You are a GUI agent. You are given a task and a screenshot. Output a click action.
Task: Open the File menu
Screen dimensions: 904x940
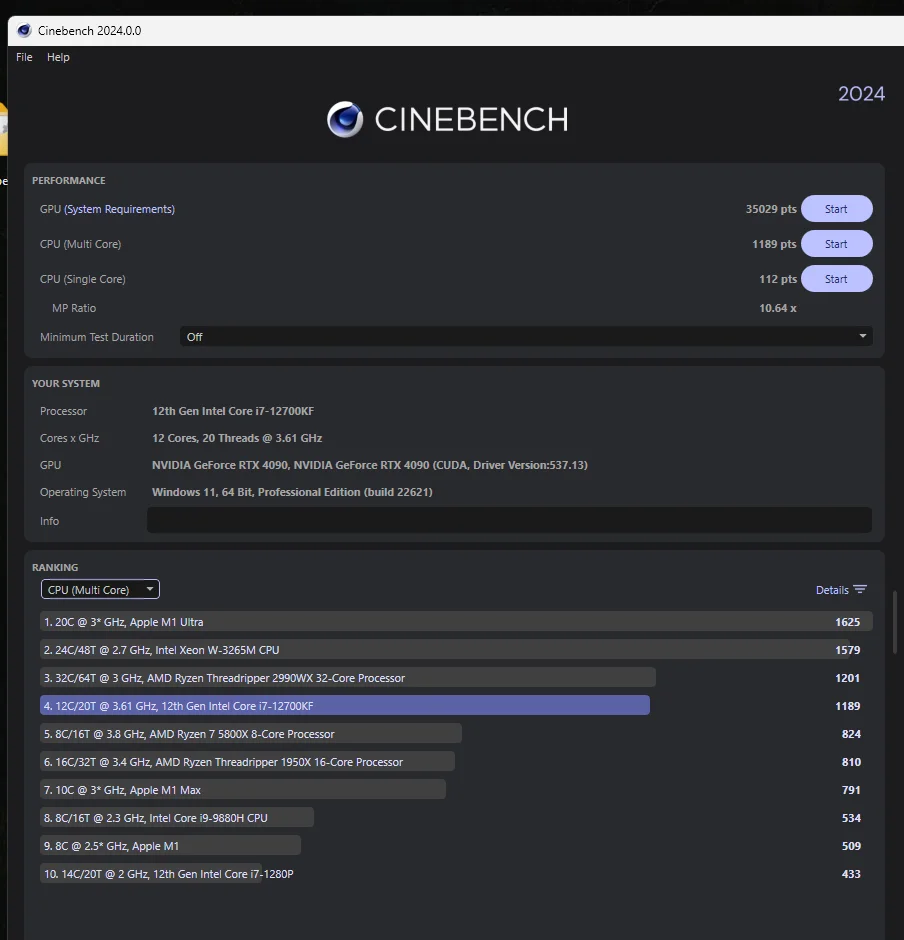[24, 57]
